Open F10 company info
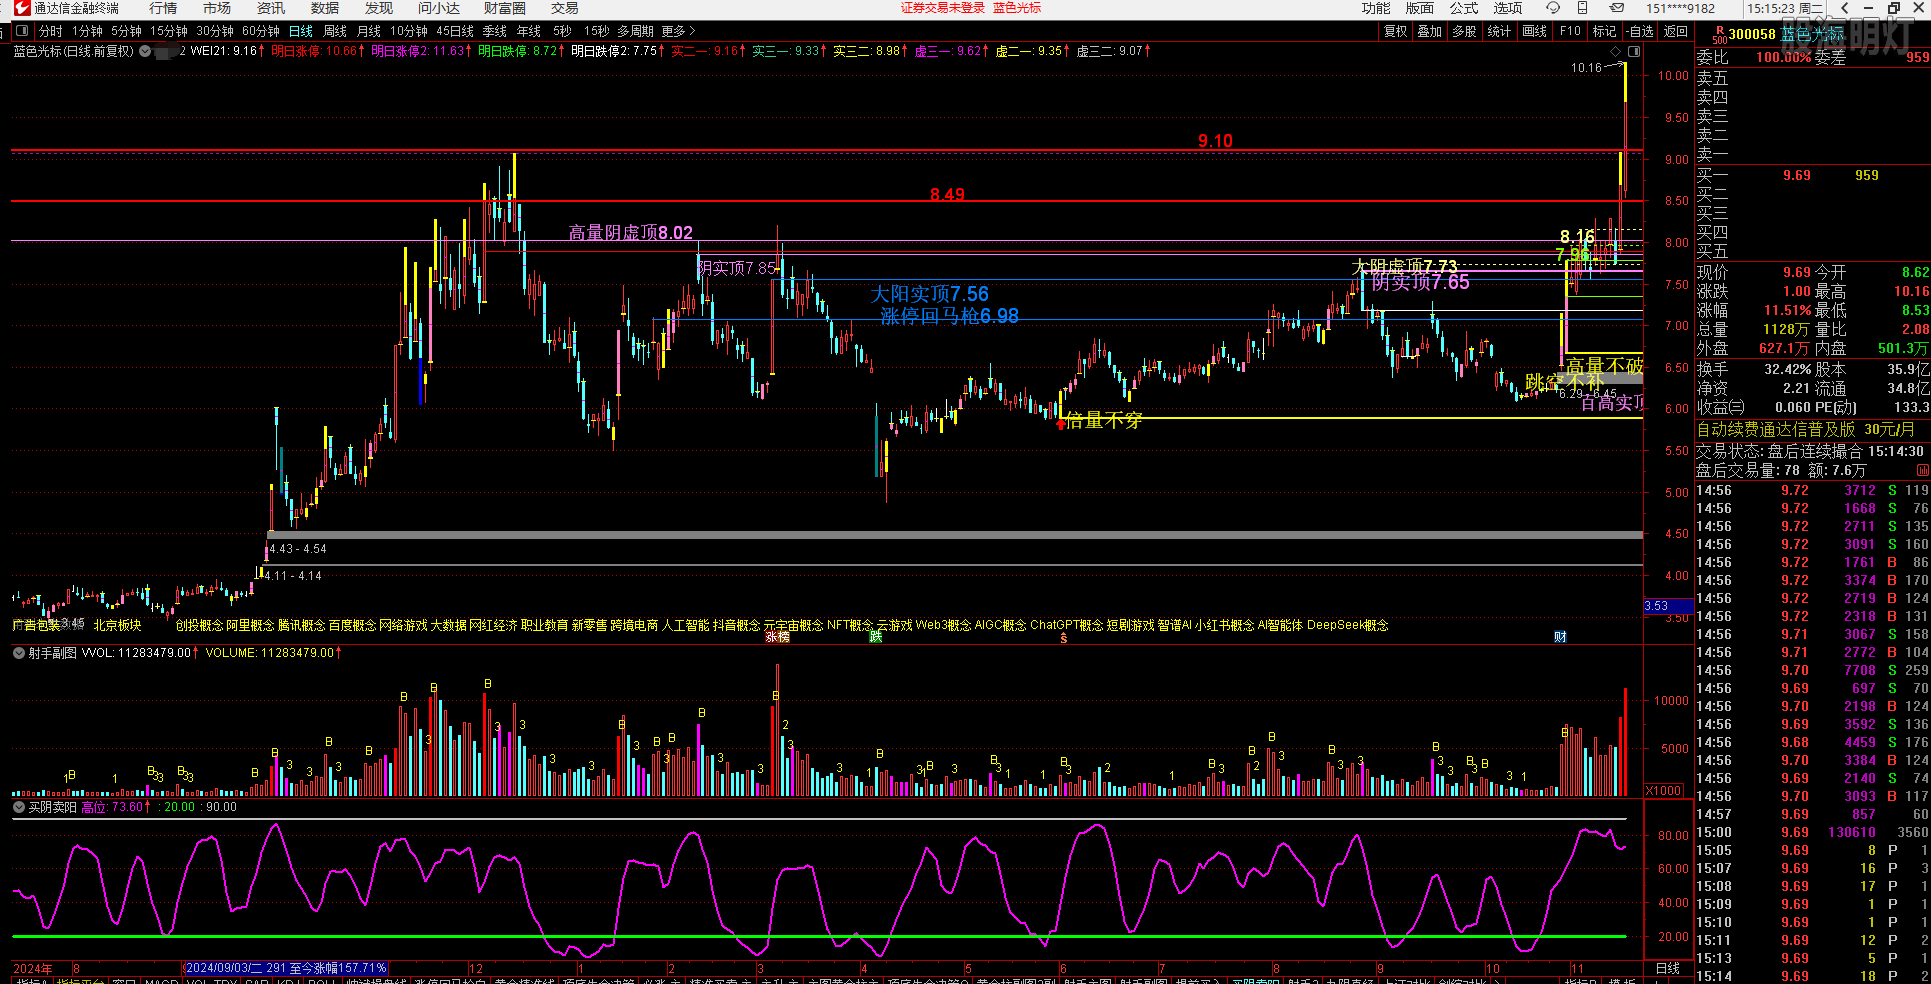The image size is (1931, 984). click(x=1570, y=31)
